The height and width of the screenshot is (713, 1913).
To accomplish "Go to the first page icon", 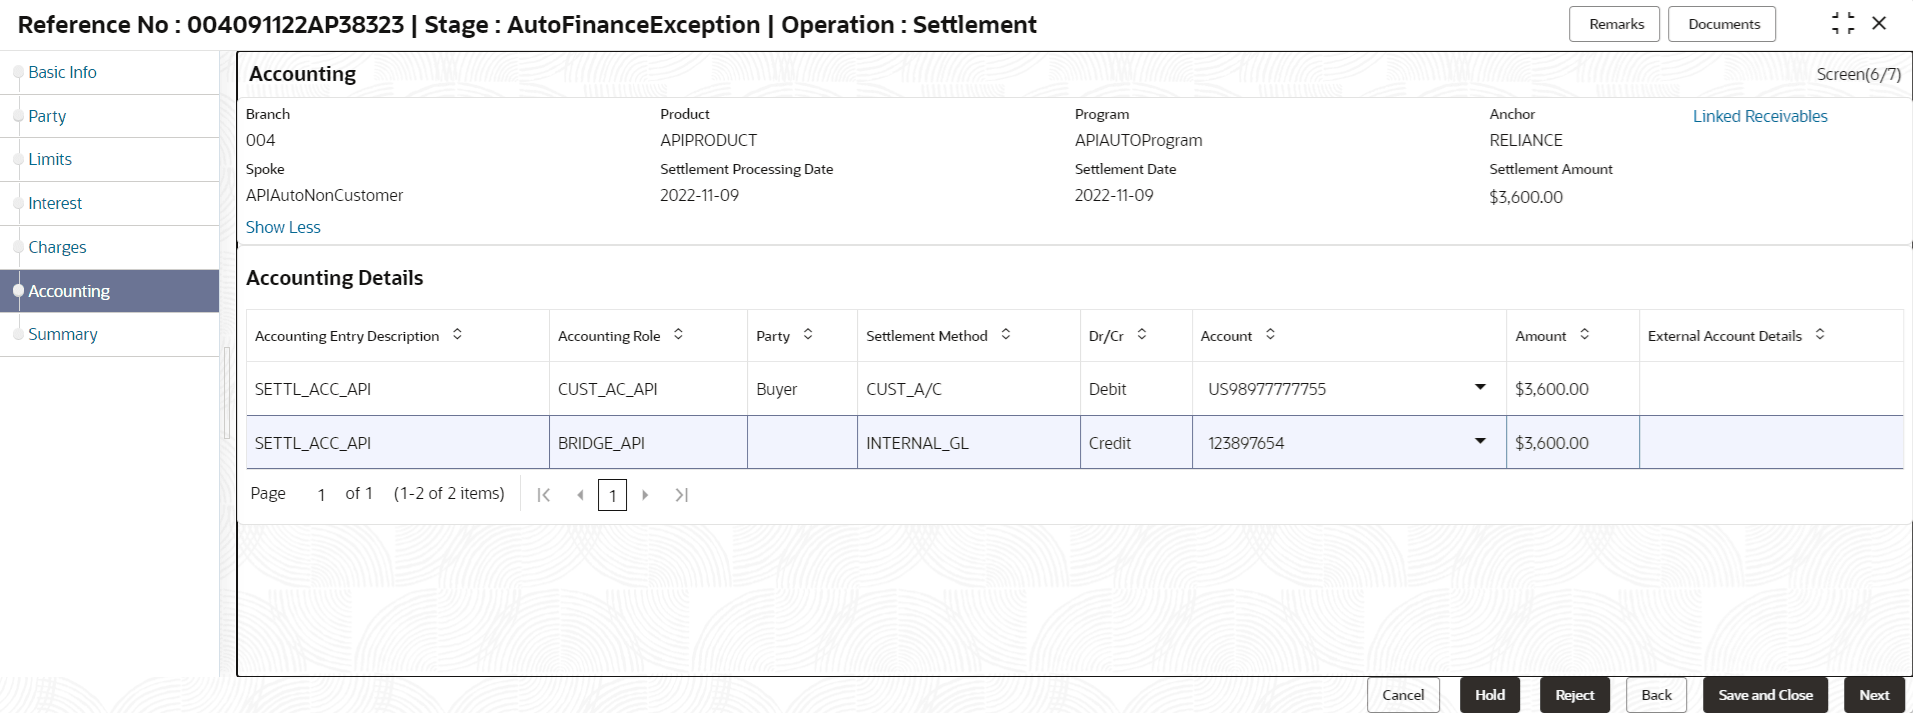I will coord(544,495).
